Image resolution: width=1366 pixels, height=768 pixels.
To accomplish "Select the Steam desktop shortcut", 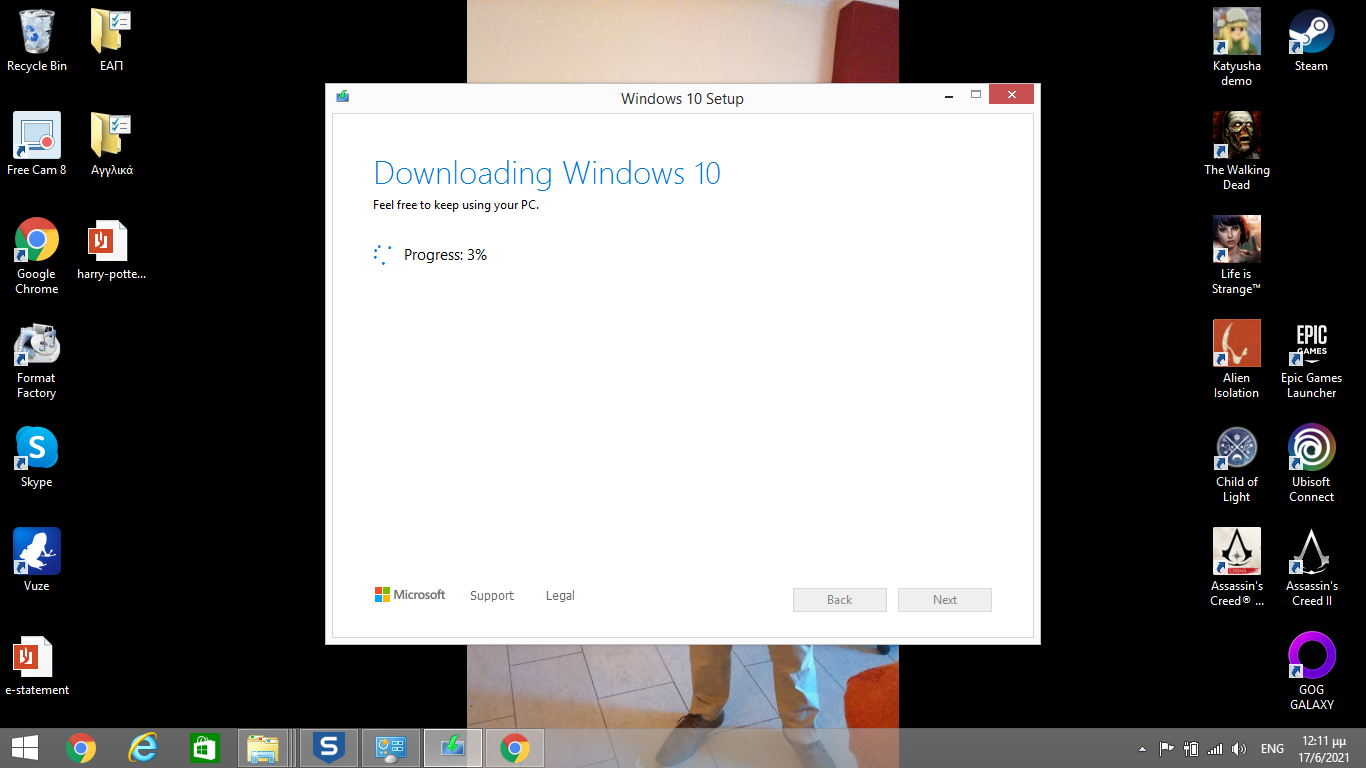I will (x=1311, y=40).
